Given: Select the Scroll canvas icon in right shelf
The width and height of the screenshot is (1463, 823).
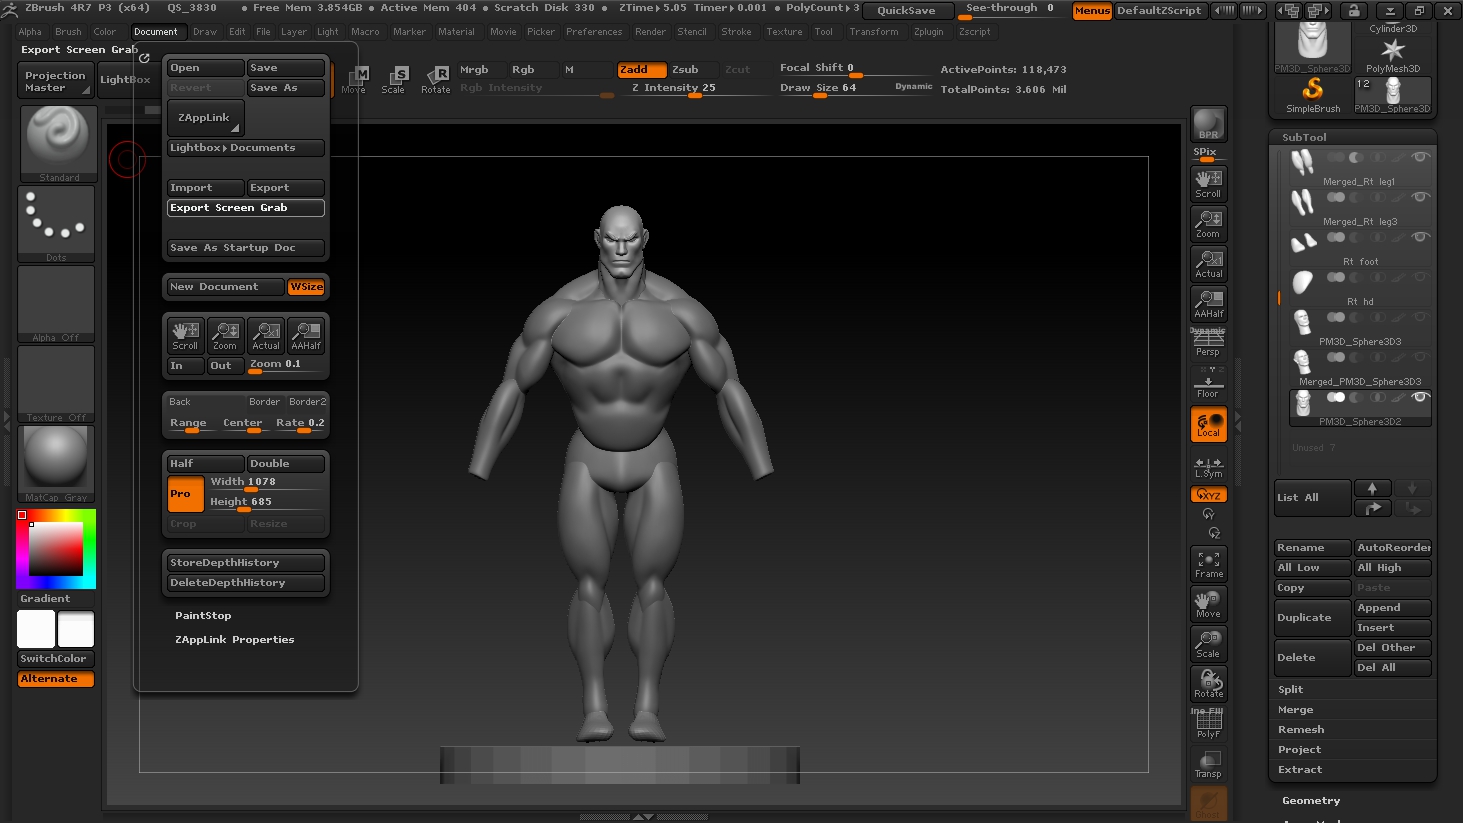Looking at the screenshot, I should point(1209,184).
